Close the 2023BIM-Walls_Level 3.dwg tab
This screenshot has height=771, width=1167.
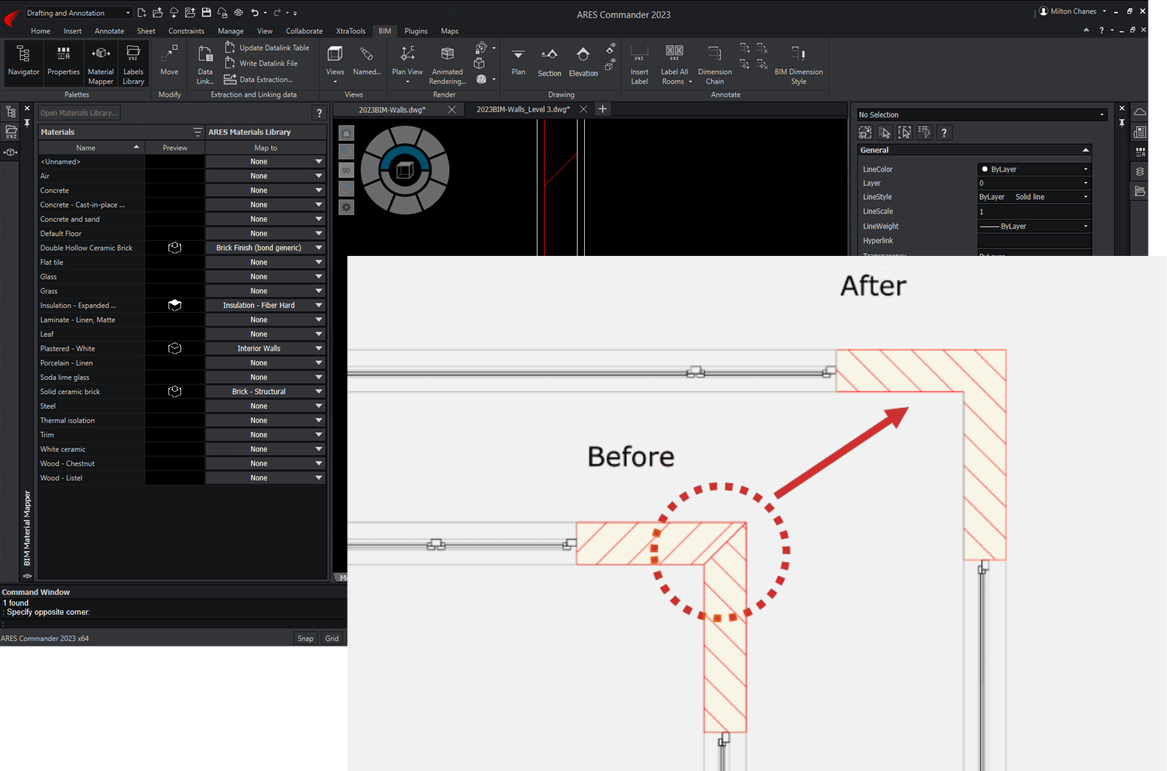pyautogui.click(x=584, y=109)
